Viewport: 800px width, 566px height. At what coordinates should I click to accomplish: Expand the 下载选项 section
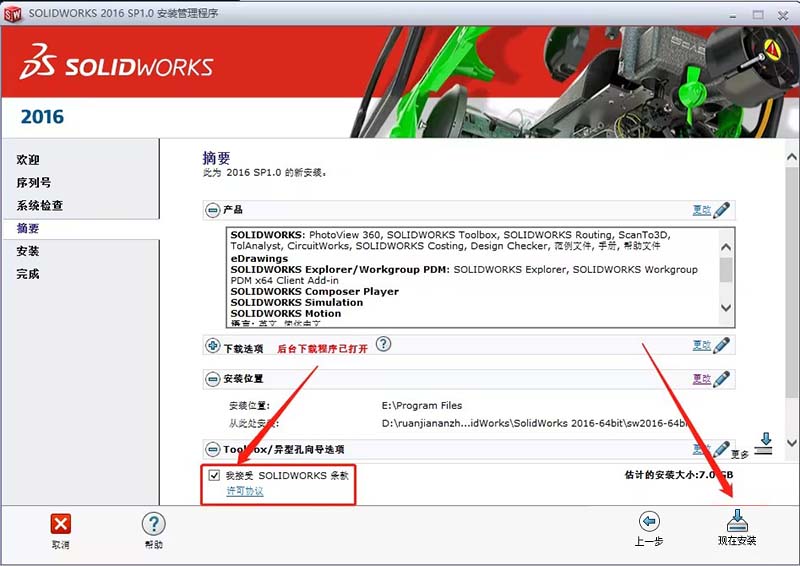[x=212, y=346]
